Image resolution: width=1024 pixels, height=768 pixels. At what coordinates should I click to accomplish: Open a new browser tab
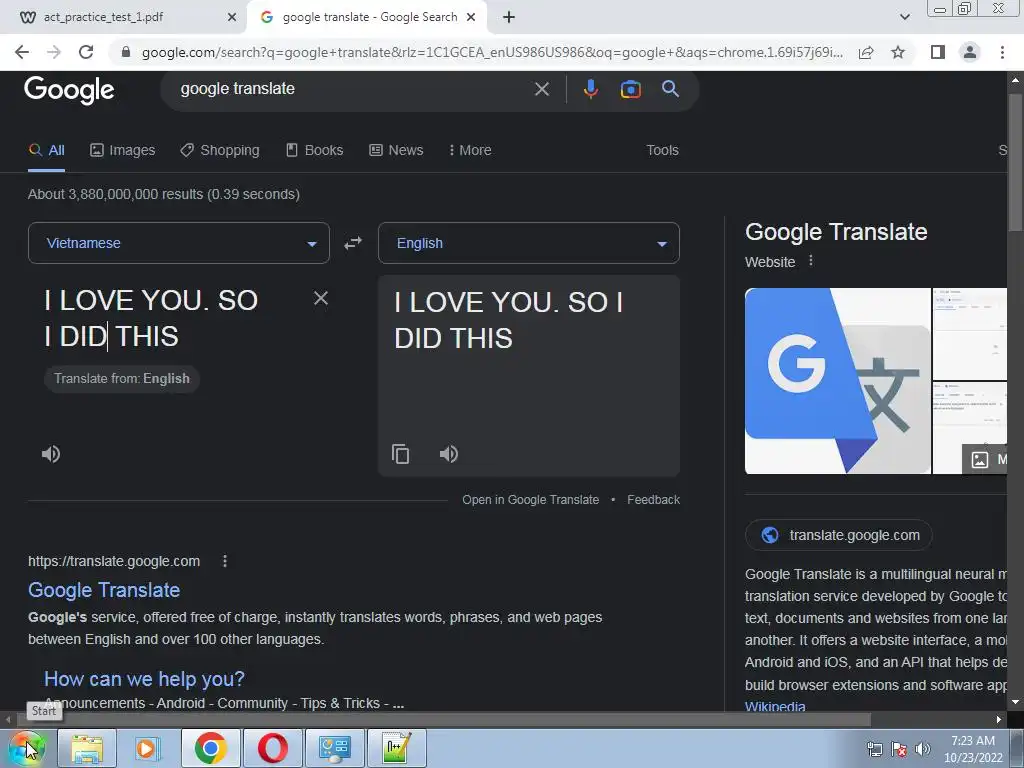[509, 17]
